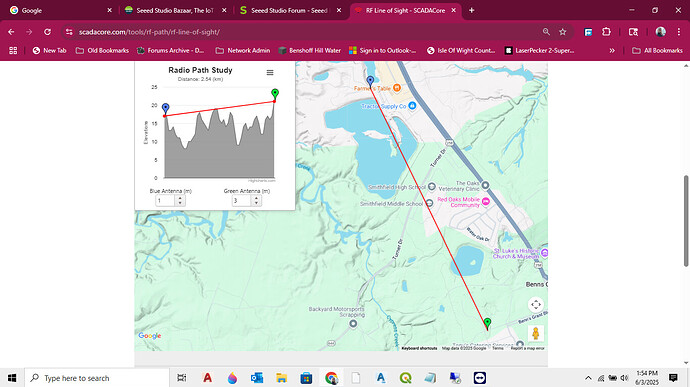
Task: Open the Benshoff Hill Water bookmark
Action: click(x=309, y=51)
